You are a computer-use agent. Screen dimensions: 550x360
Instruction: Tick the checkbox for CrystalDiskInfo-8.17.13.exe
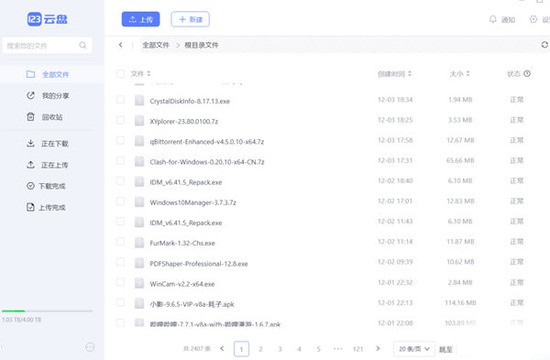[120, 100]
